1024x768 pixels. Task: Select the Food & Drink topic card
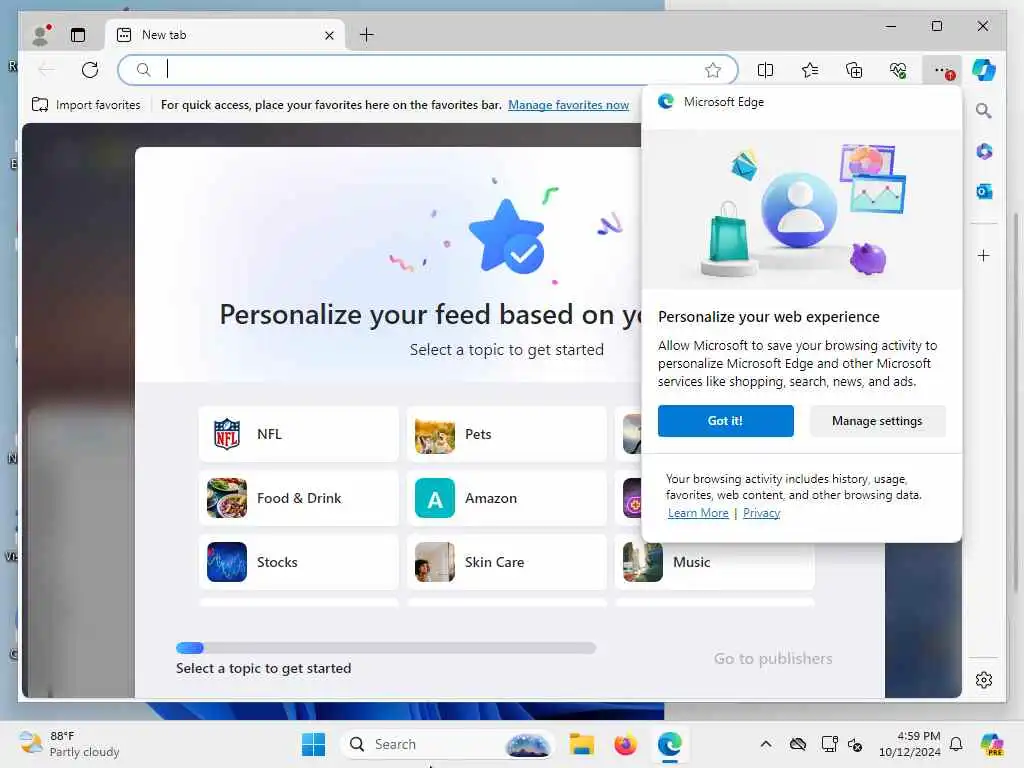point(298,498)
